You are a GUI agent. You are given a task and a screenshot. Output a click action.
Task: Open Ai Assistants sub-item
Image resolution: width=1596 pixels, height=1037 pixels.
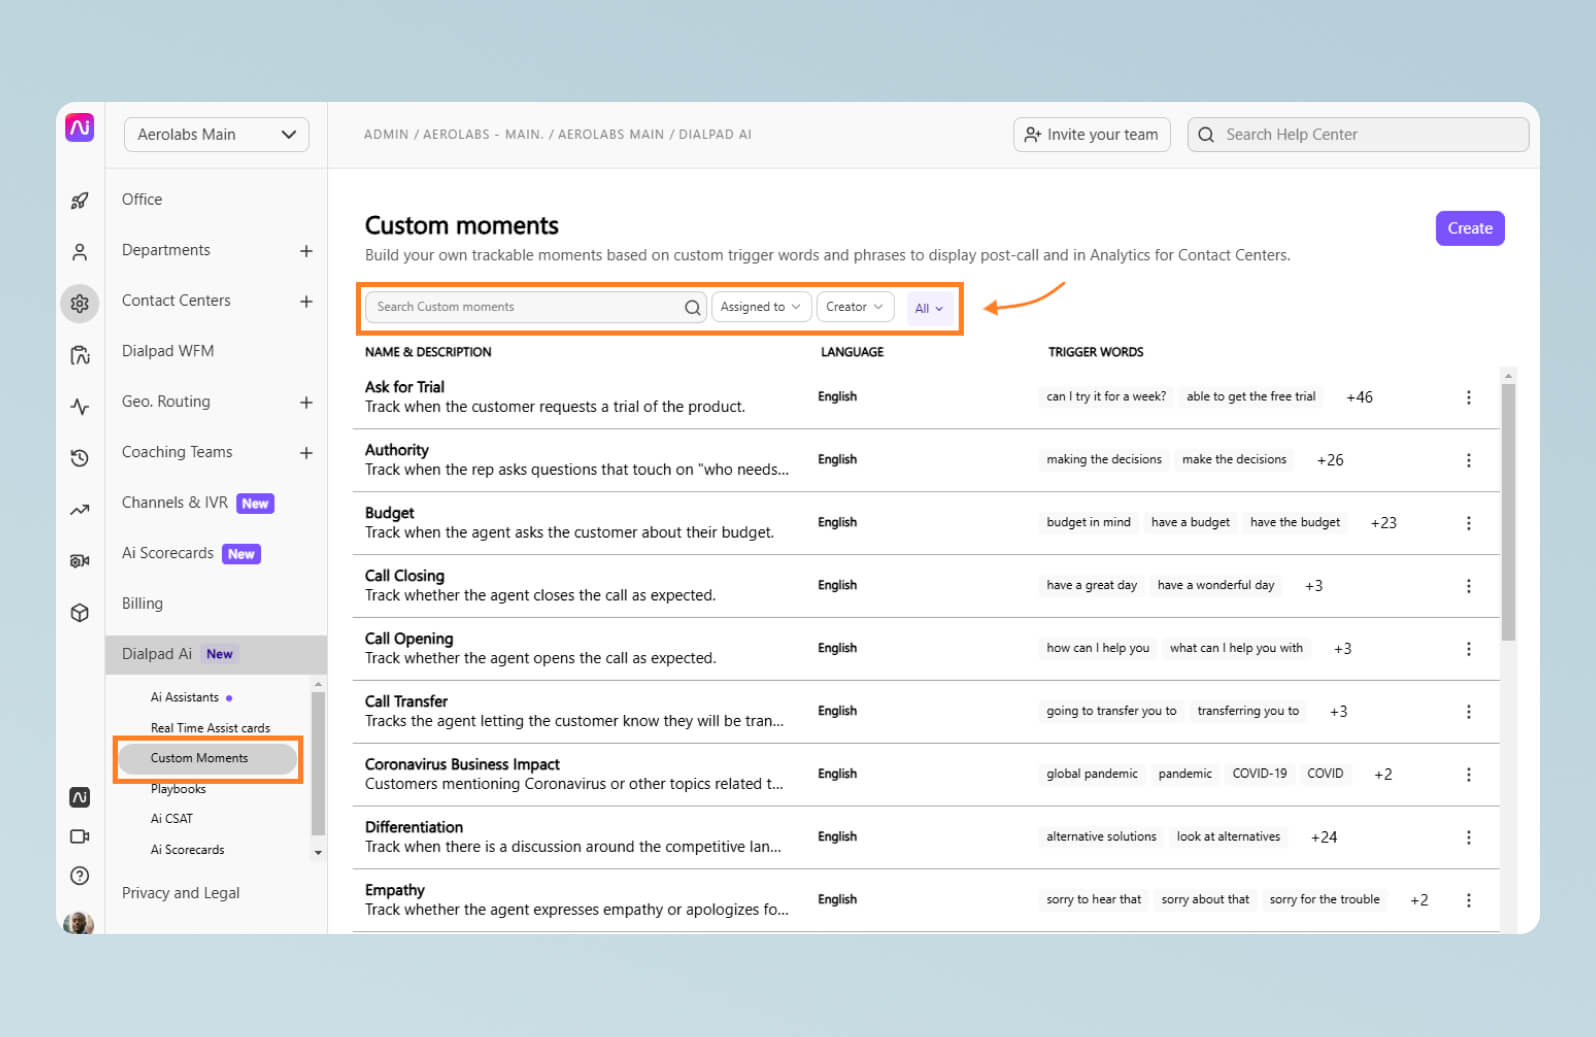185,698
